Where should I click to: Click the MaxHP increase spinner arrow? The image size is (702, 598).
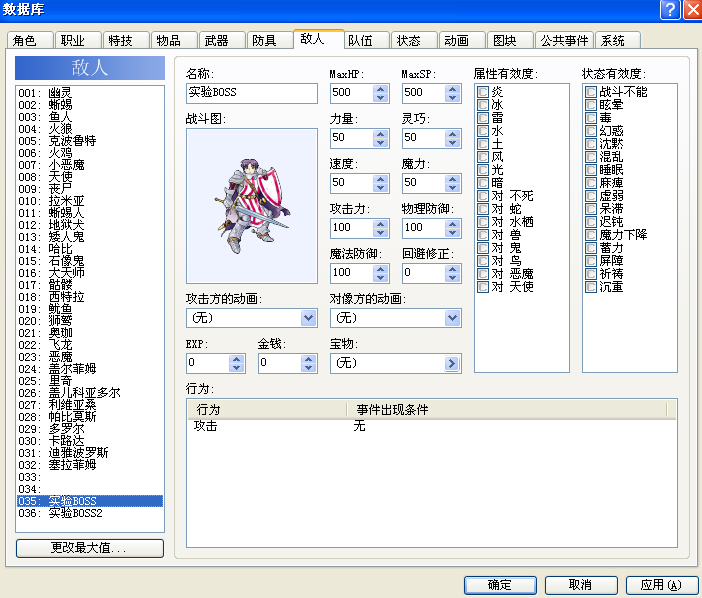click(x=381, y=89)
